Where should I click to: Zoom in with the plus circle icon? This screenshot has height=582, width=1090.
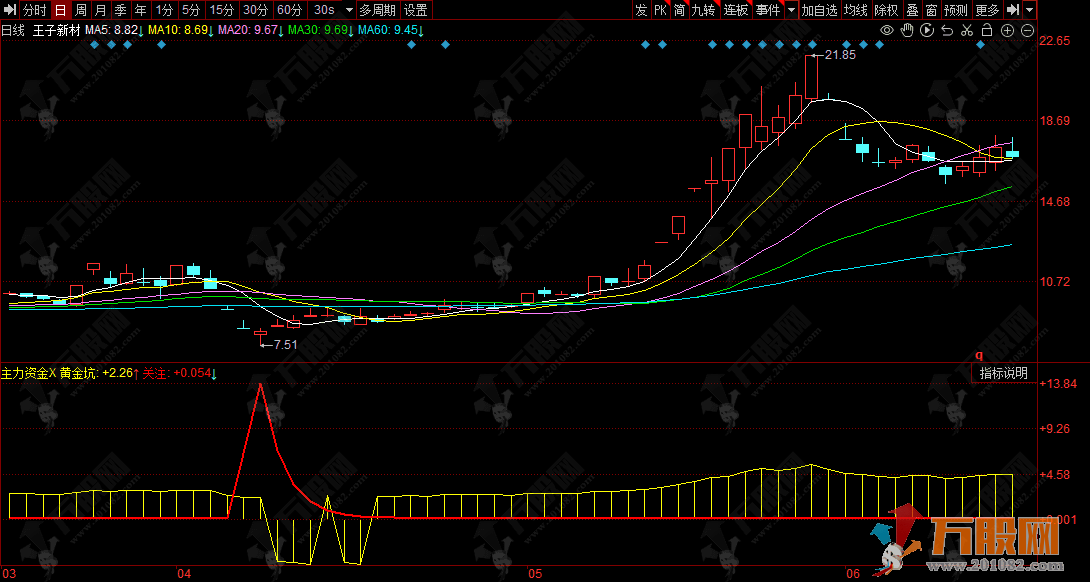click(x=1007, y=30)
